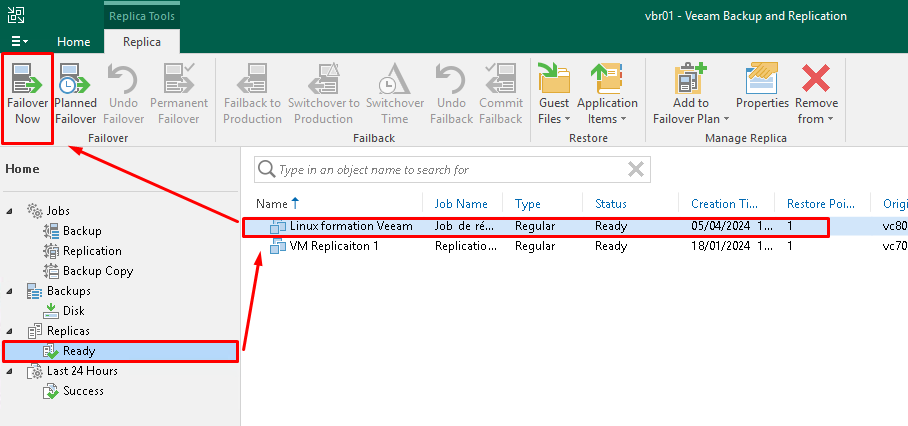Open Add to Failover Plan dropdown arrow
This screenshot has height=426, width=908.
pos(726,119)
